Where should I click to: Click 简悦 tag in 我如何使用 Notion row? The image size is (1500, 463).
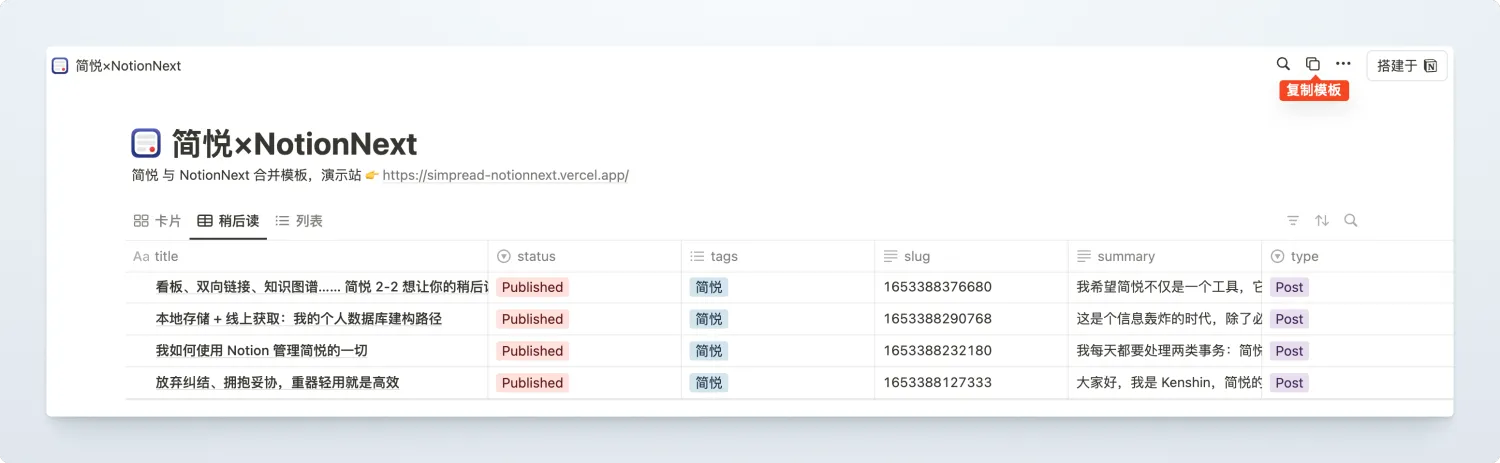coord(709,351)
